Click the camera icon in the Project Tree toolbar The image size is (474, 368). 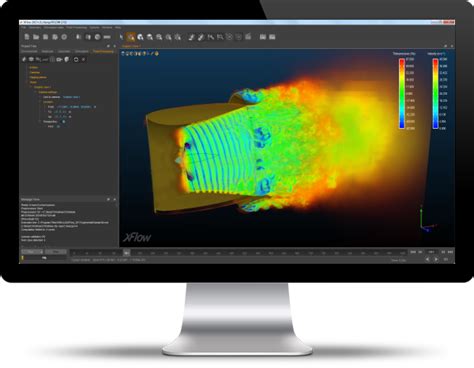[59, 59]
